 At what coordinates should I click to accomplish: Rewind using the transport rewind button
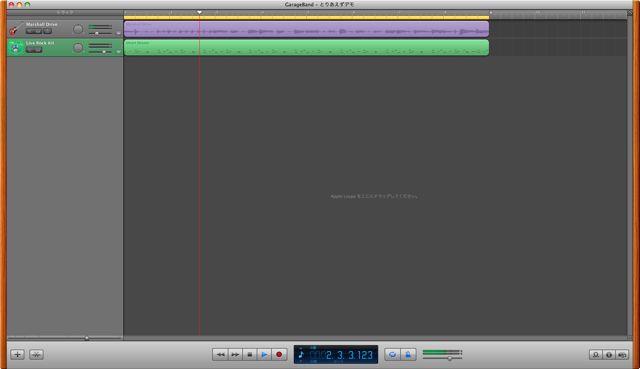[220, 354]
